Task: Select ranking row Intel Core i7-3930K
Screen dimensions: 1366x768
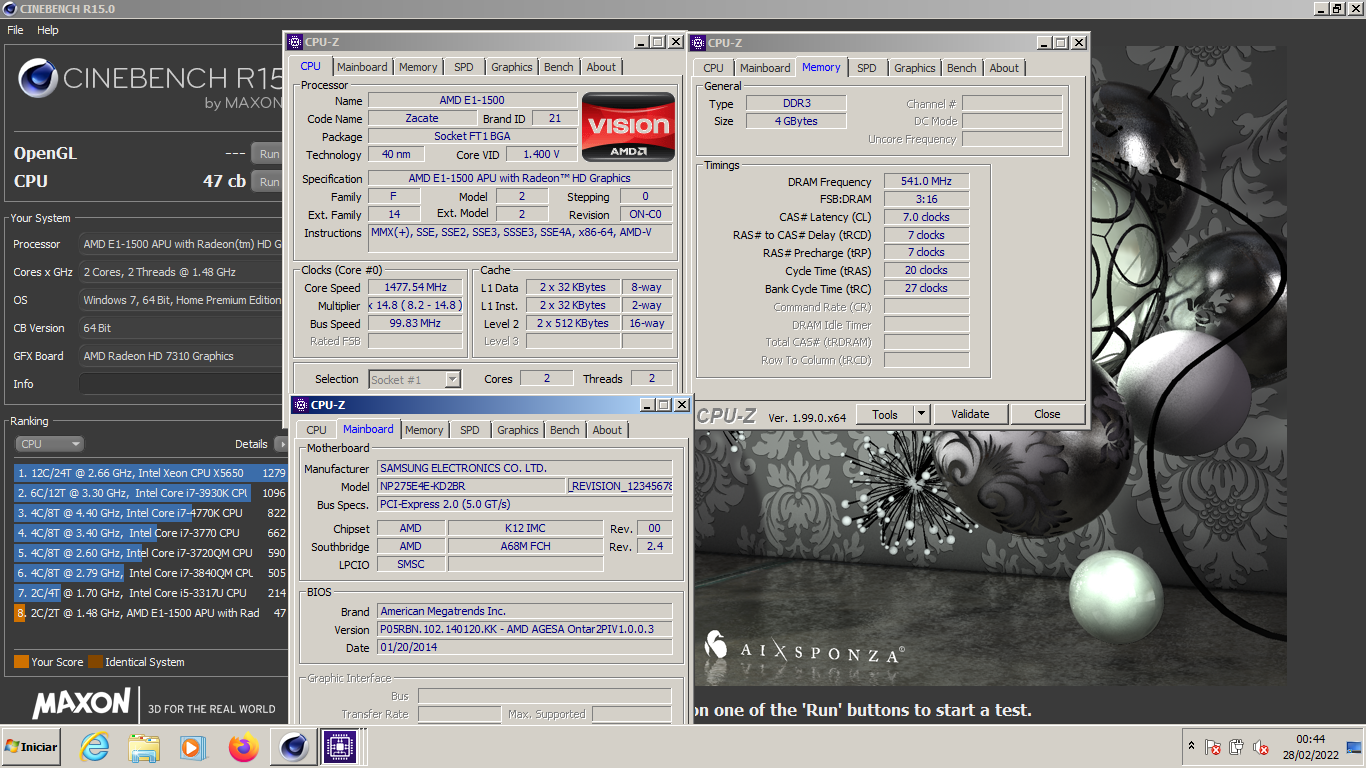Action: 151,493
